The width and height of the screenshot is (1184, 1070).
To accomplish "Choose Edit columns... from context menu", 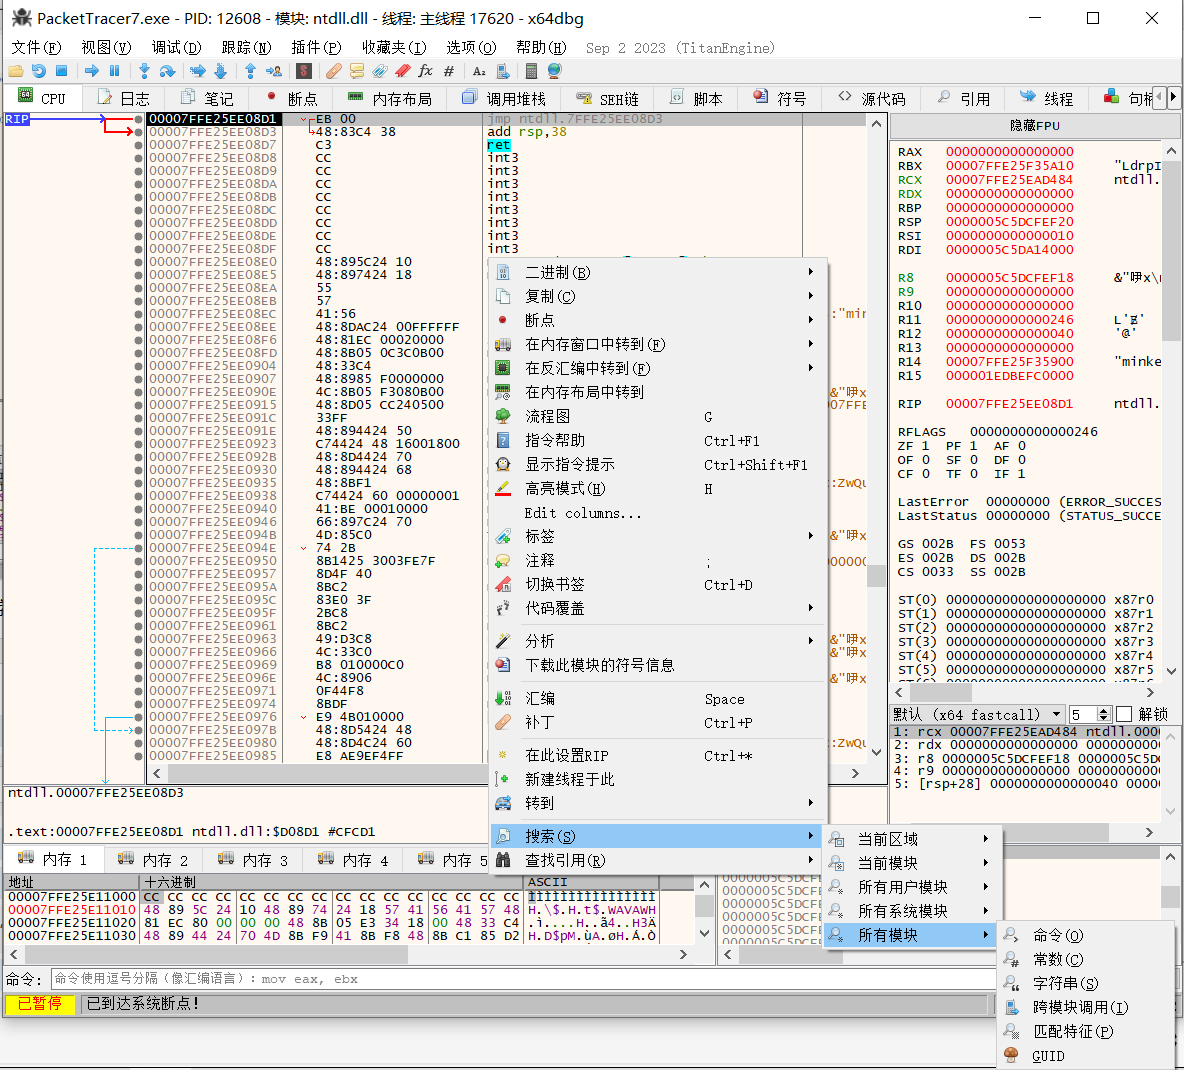I will pos(658,513).
